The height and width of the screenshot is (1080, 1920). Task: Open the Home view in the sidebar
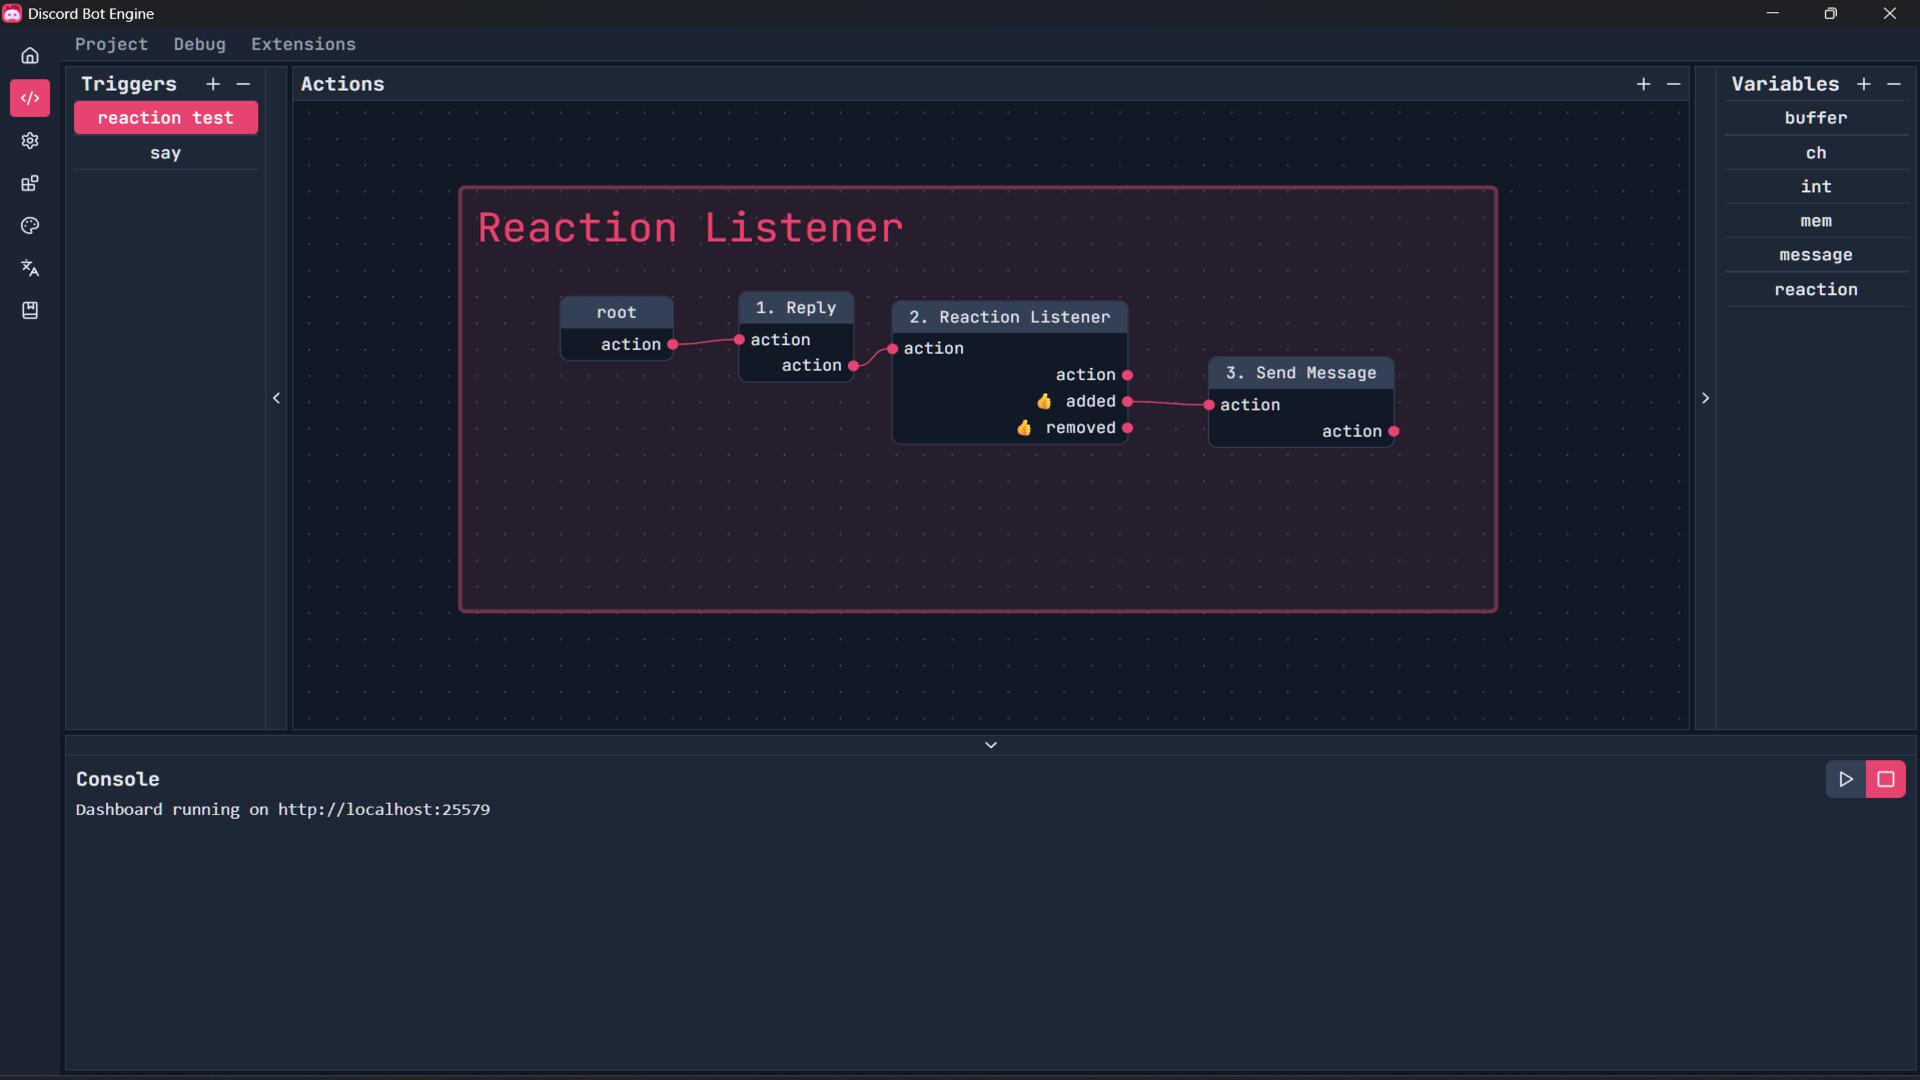pos(30,55)
